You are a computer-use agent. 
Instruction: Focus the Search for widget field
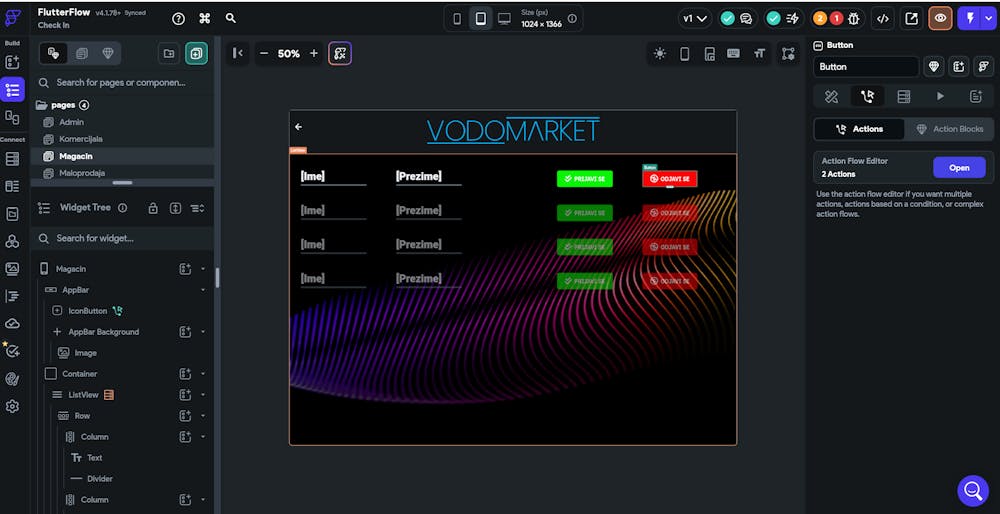click(x=122, y=238)
